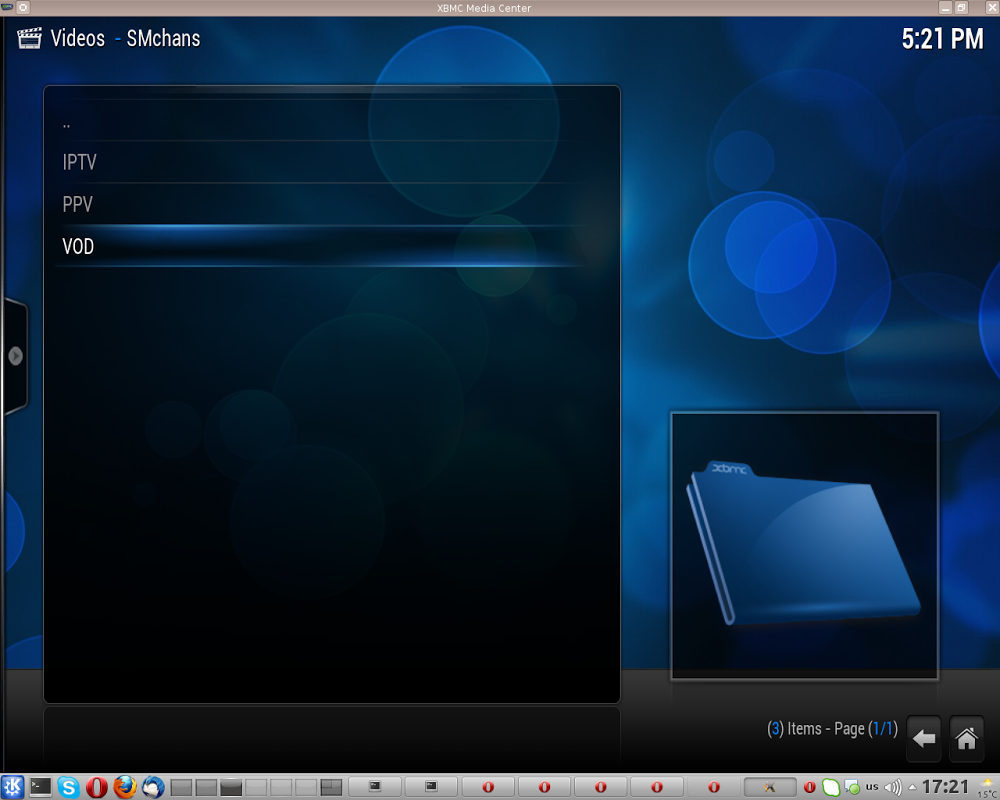
Task: Open the green chat tray icon
Action: [830, 787]
